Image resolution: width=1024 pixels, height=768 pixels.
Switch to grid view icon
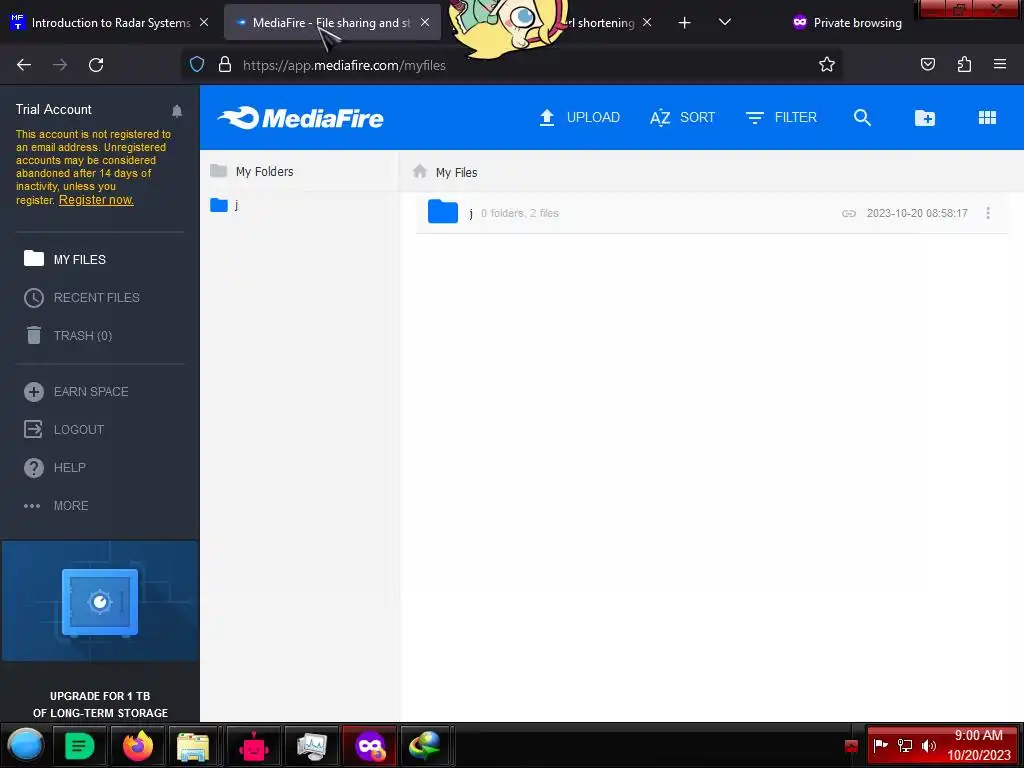[987, 118]
